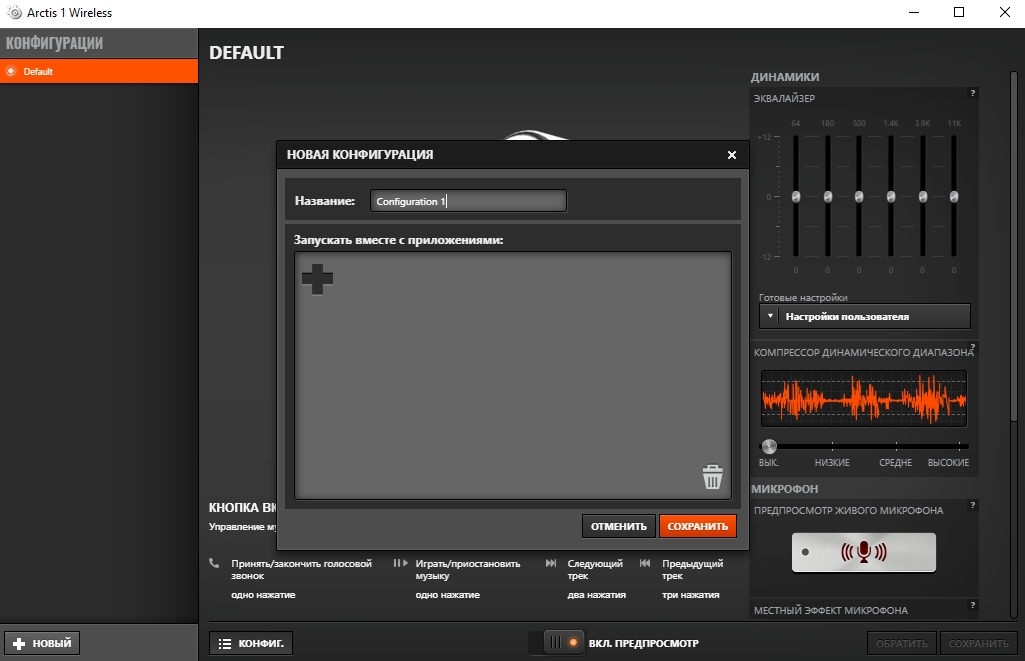The height and width of the screenshot is (661, 1025).
Task: Click the Конфигурации sidebar header
Action: pos(55,43)
